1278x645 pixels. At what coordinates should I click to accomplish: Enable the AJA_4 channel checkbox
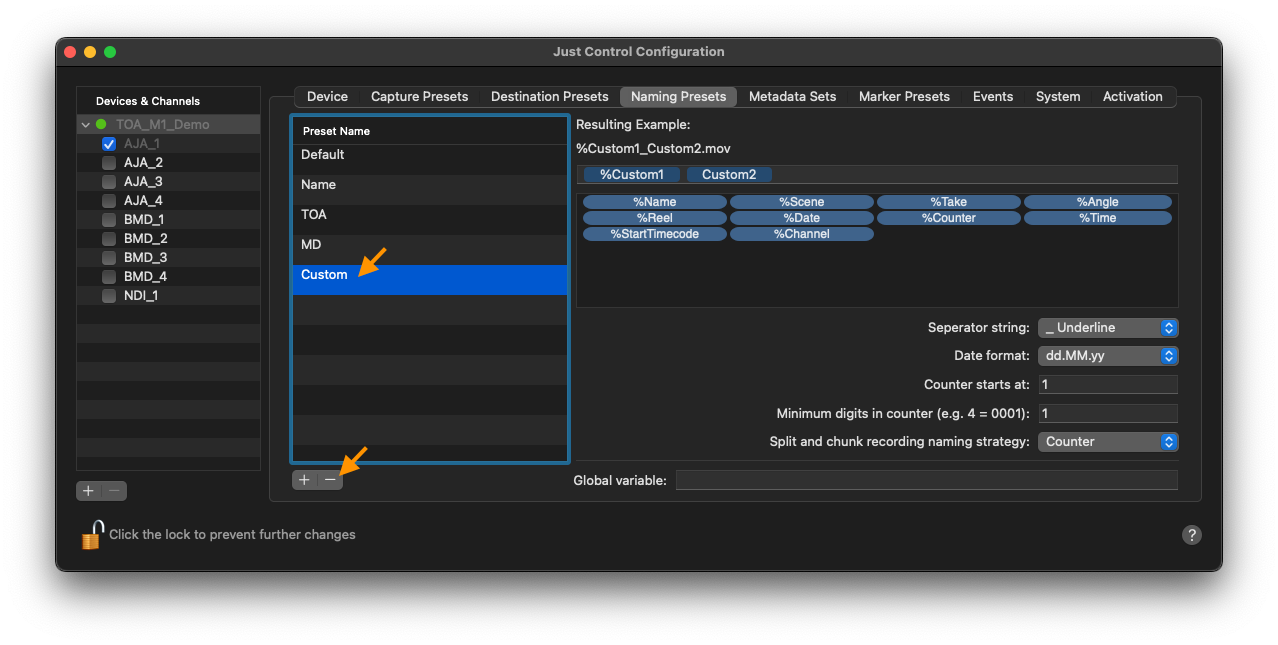coord(109,201)
